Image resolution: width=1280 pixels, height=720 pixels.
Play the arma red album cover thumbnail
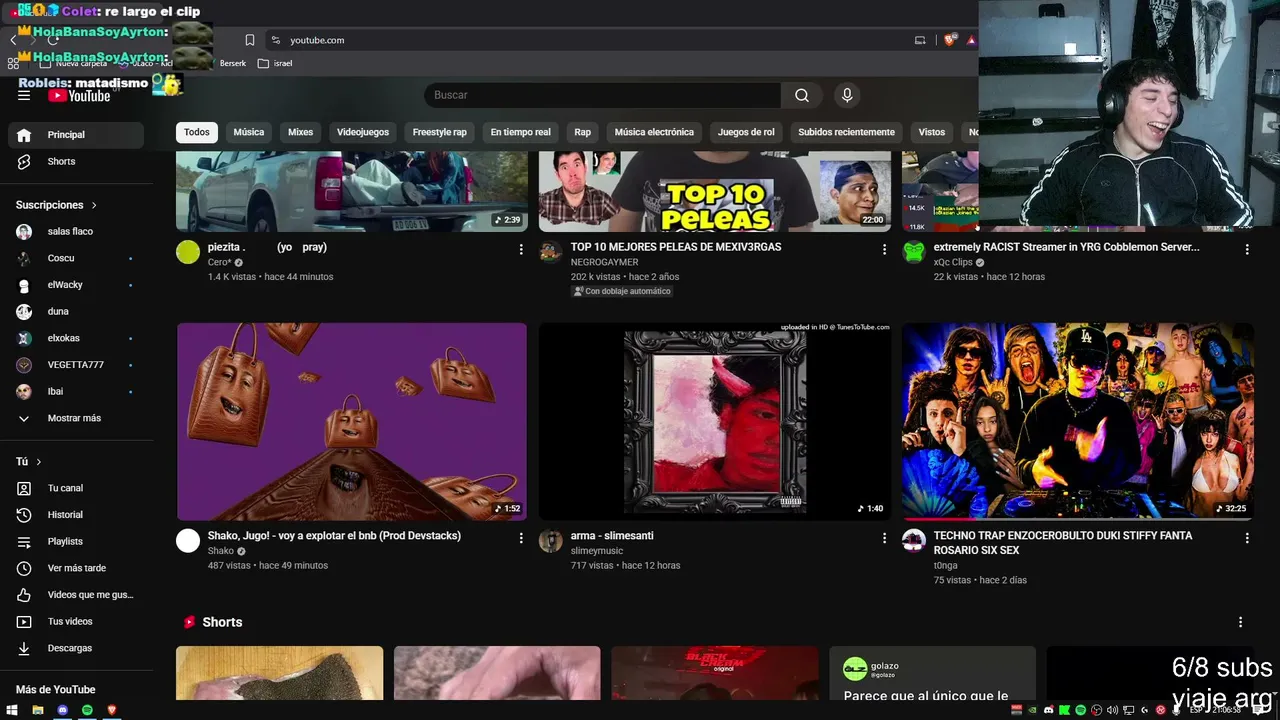pyautogui.click(x=715, y=421)
